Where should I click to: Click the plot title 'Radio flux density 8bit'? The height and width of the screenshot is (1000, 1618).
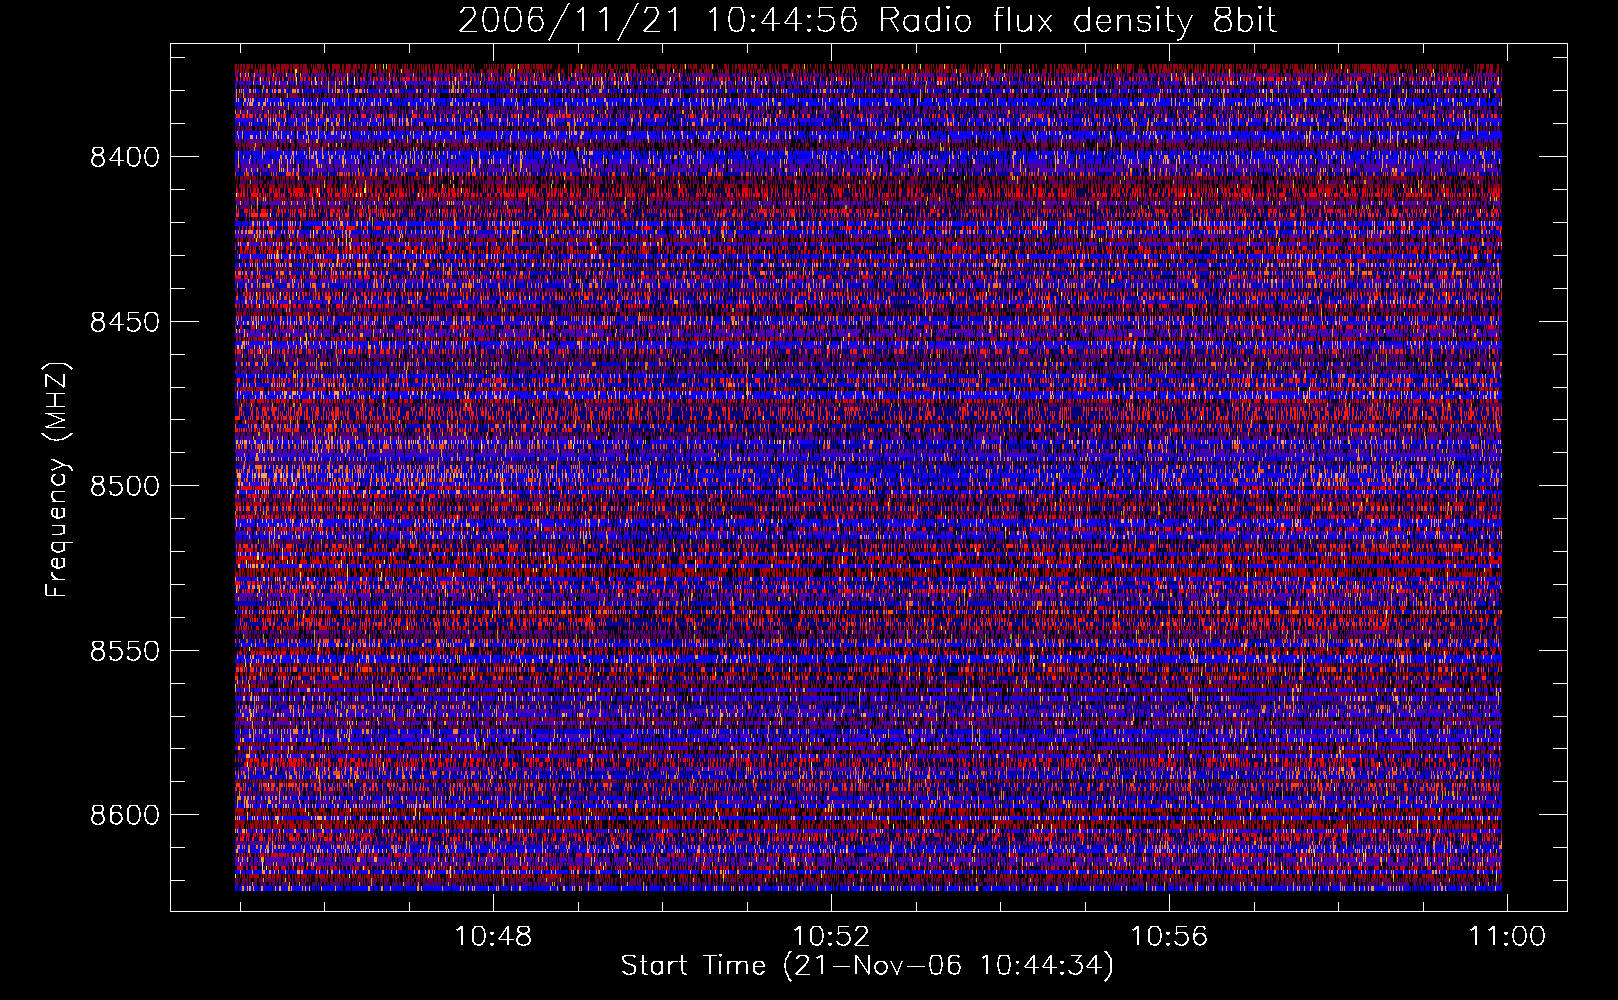(1077, 21)
